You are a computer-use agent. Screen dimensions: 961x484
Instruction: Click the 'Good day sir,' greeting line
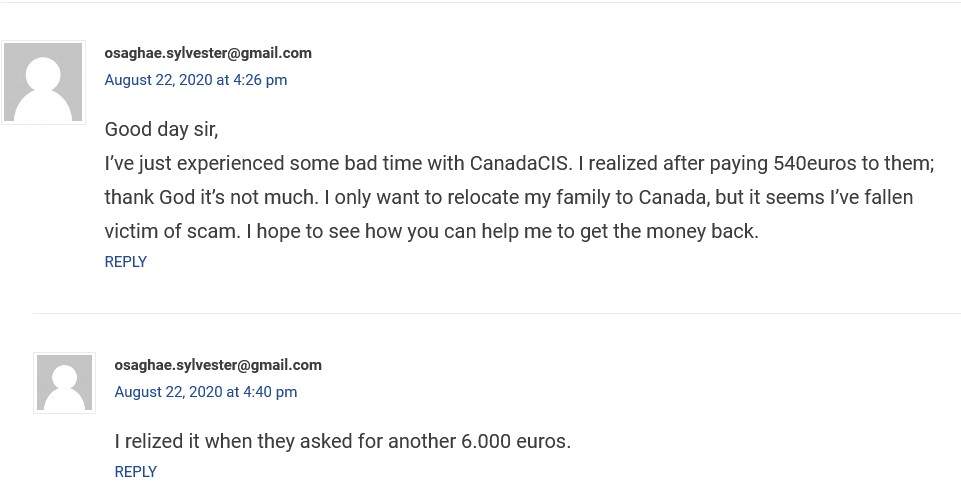(161, 130)
